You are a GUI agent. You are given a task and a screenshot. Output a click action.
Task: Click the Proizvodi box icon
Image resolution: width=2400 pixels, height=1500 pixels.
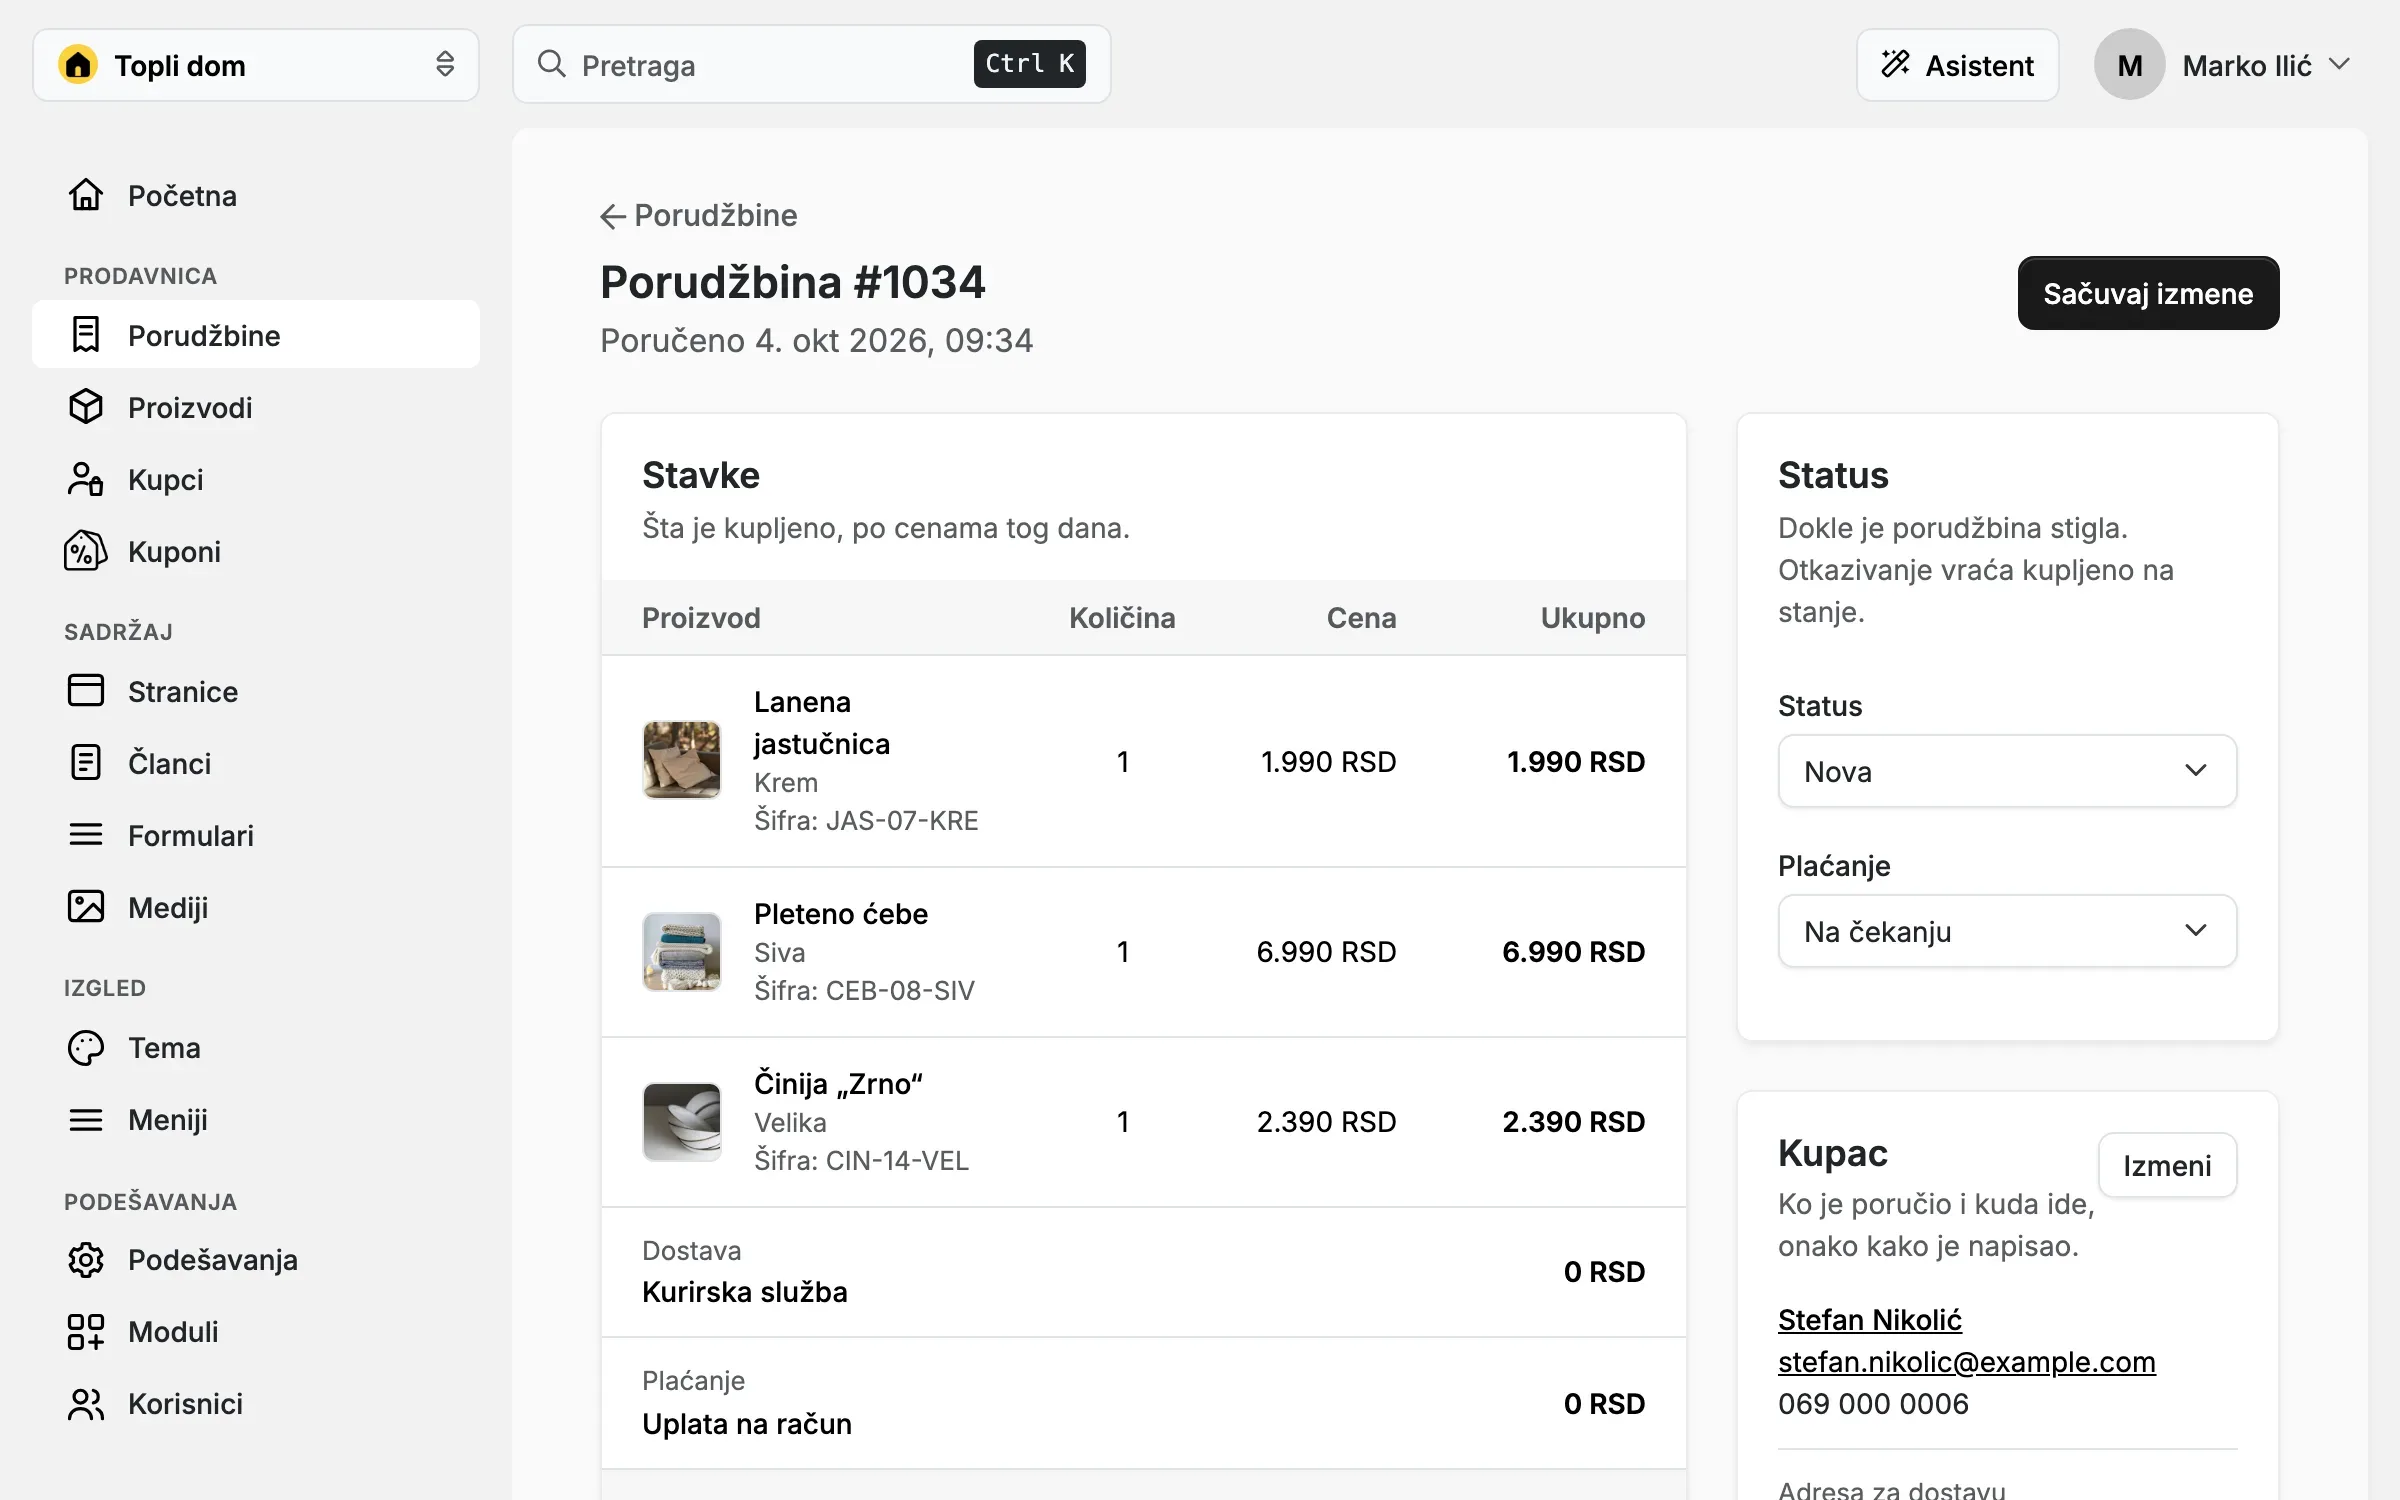[86, 407]
